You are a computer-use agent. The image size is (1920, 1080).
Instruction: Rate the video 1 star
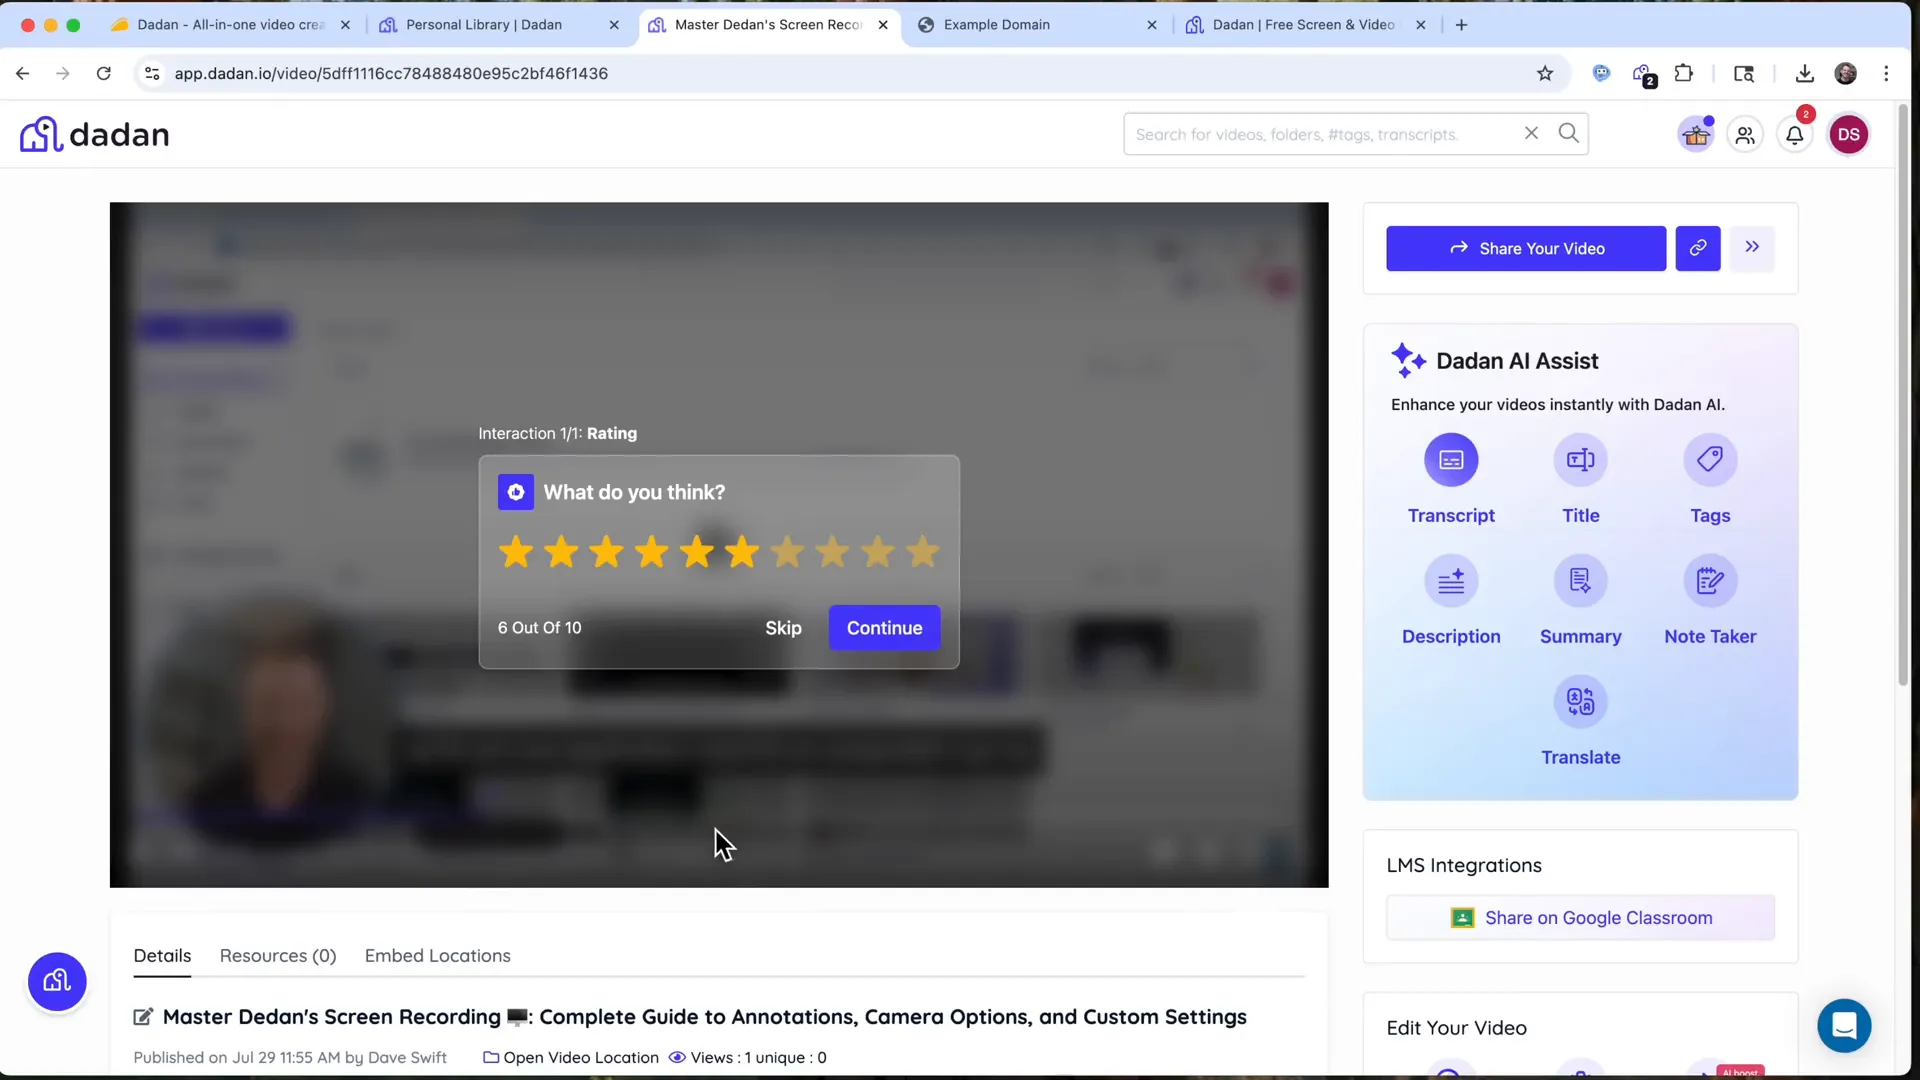point(516,551)
